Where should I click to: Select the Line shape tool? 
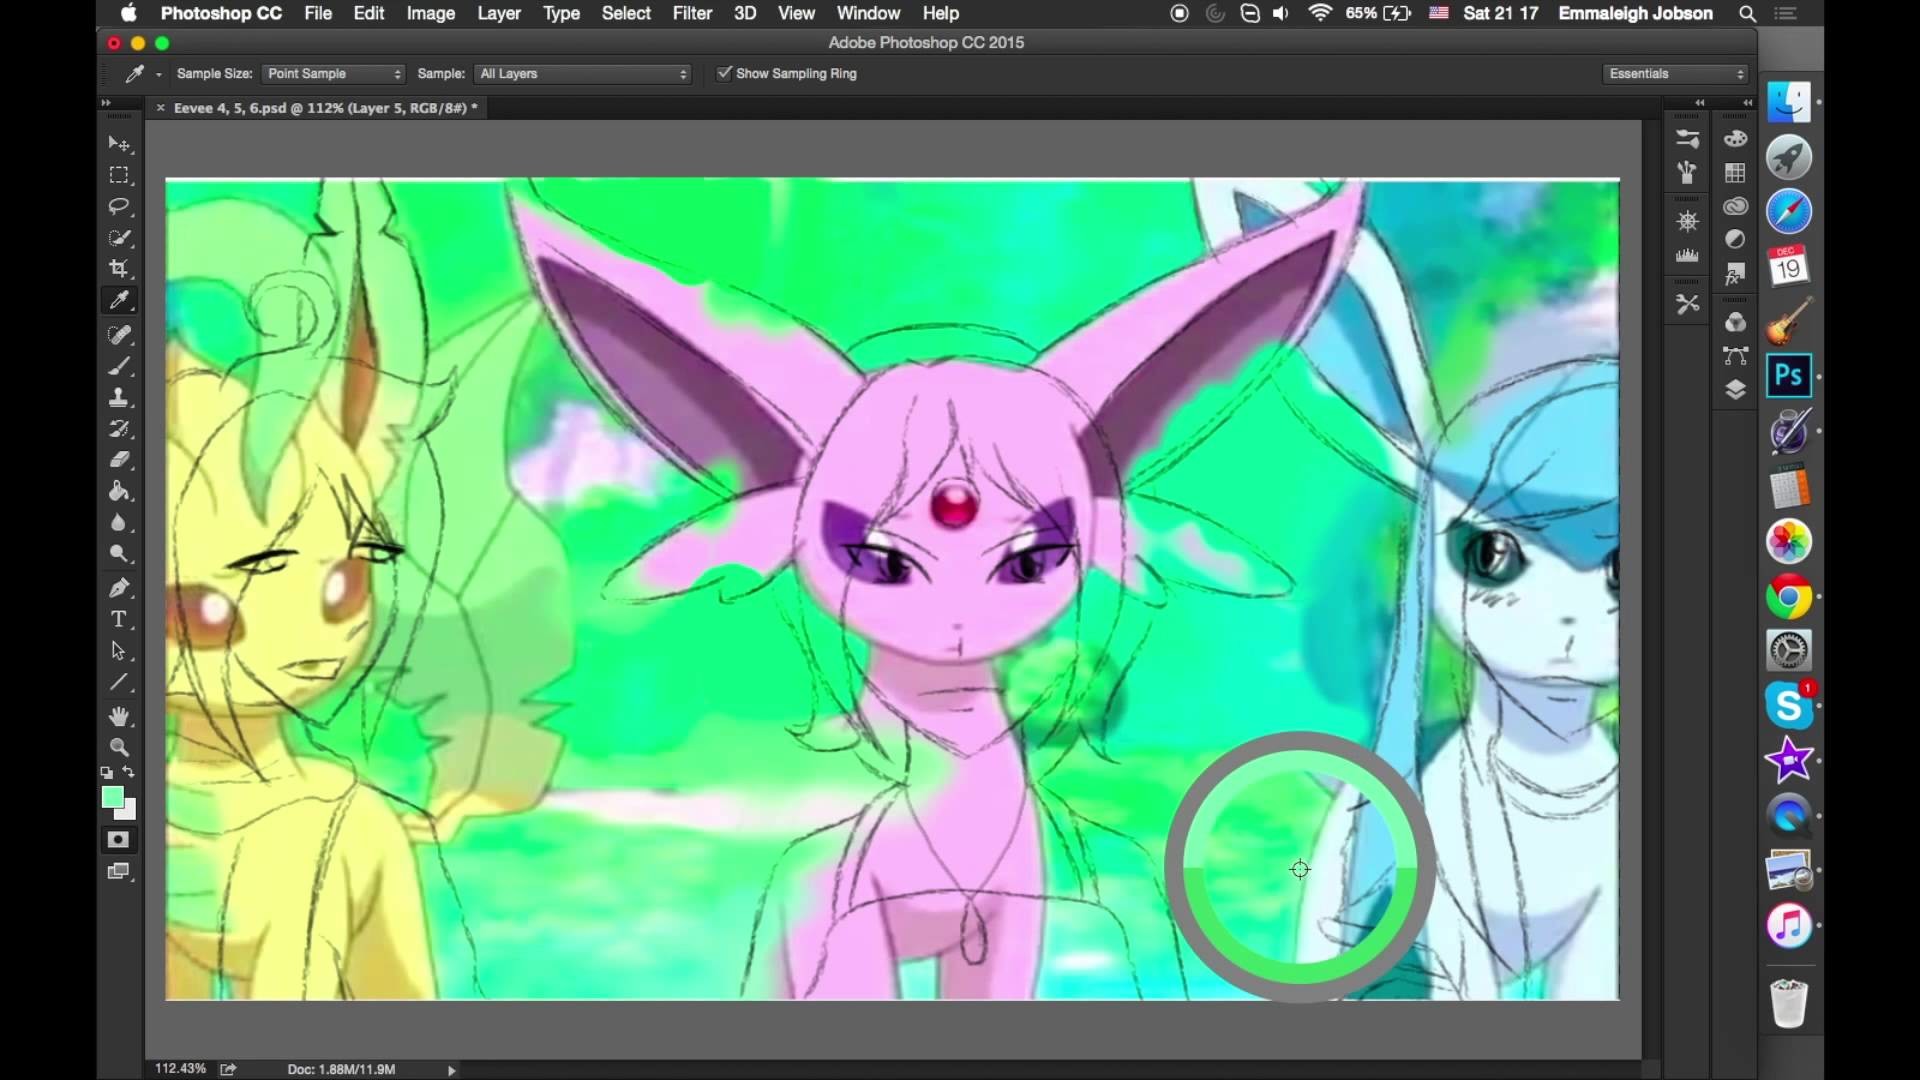tap(119, 682)
